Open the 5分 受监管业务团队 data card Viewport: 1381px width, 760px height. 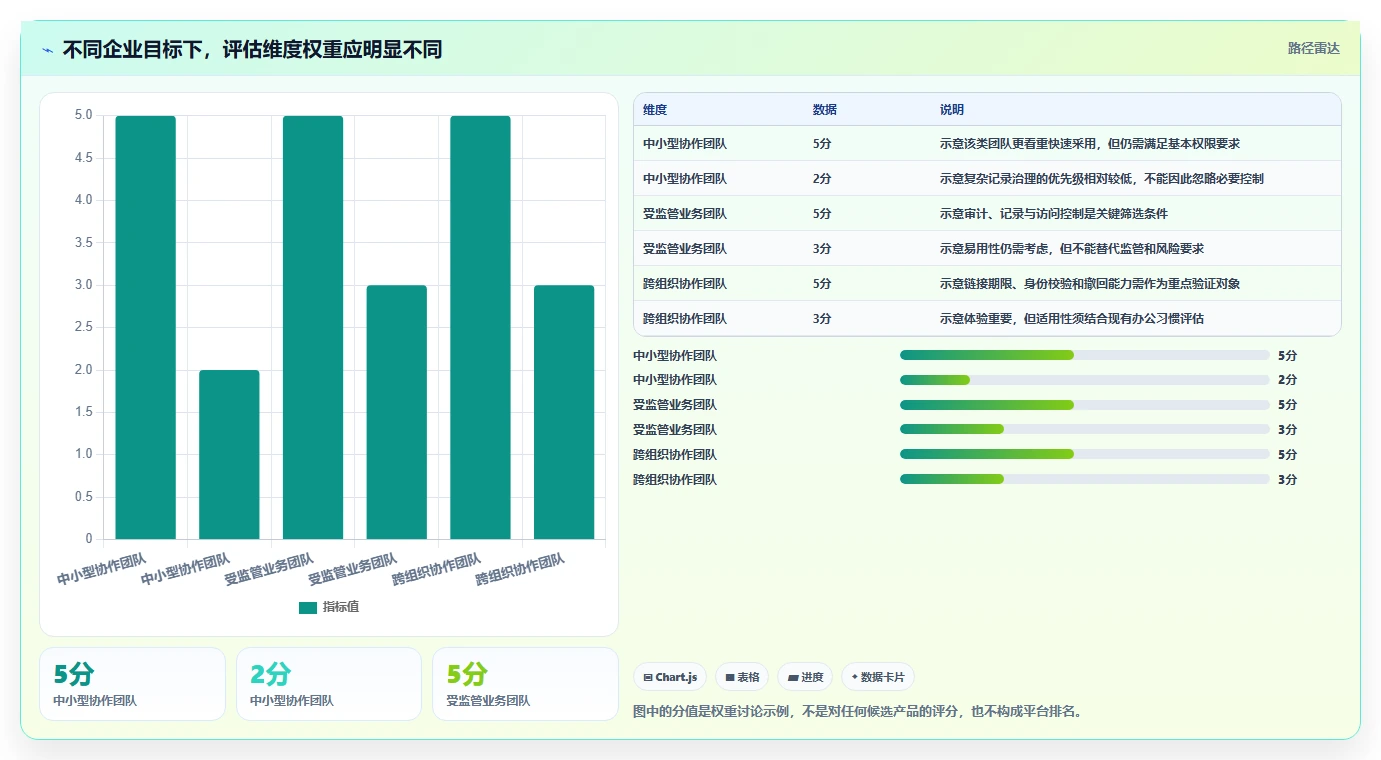pyautogui.click(x=525, y=684)
